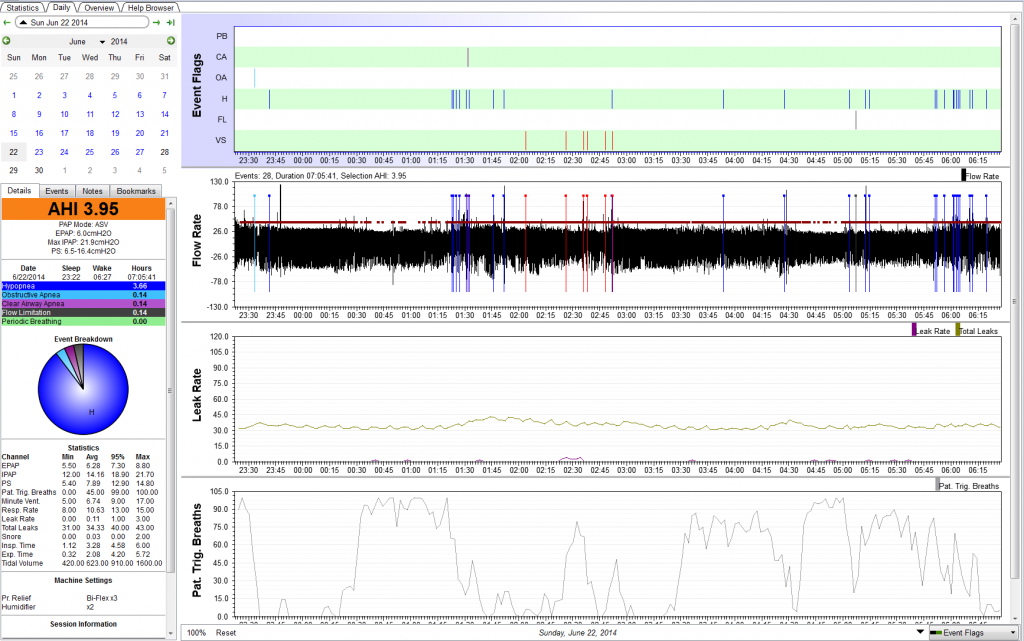Toggle the Total Leaks legend swatch
This screenshot has width=1024, height=641.
click(x=958, y=330)
